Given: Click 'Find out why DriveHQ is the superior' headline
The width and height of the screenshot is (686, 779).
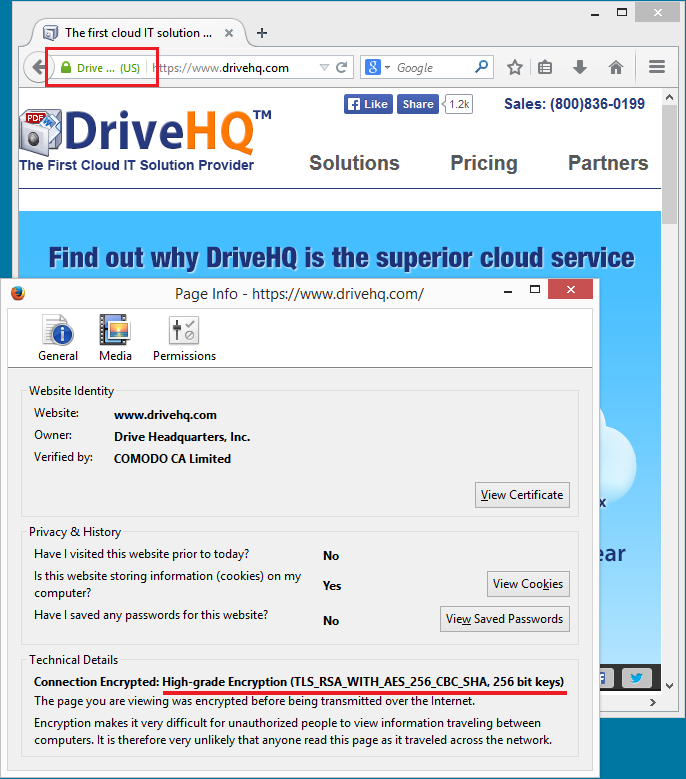Looking at the screenshot, I should click(x=341, y=258).
